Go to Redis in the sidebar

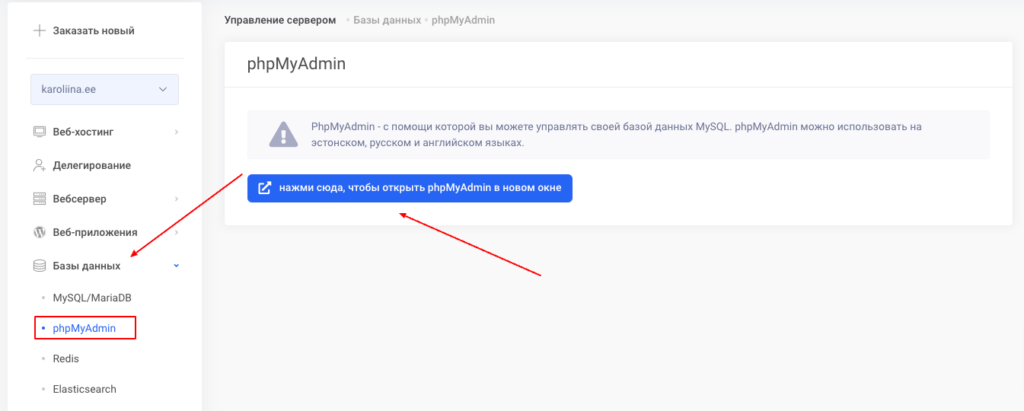(66, 358)
